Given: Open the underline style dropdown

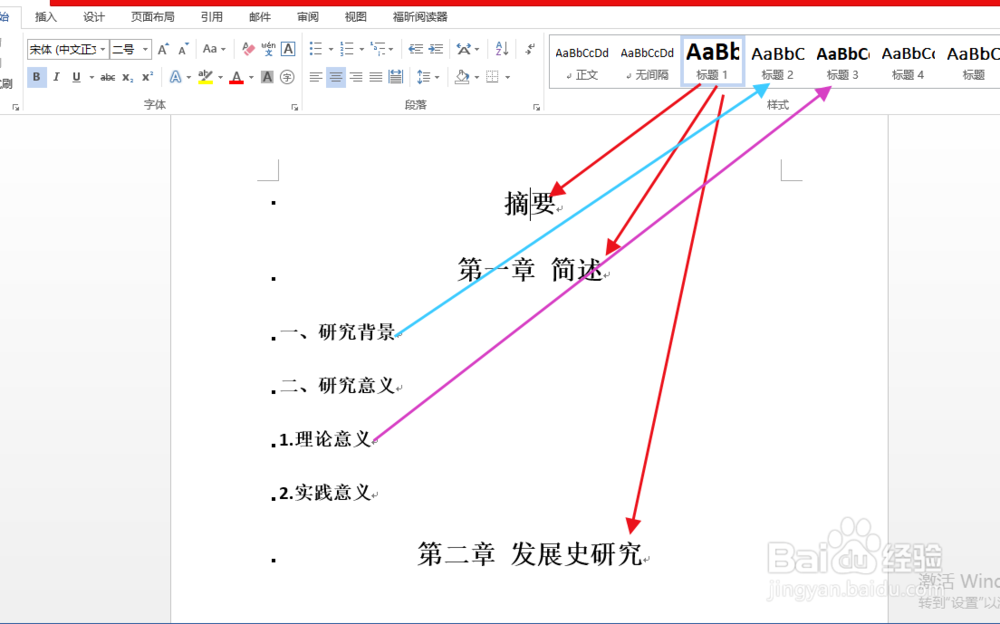Looking at the screenshot, I should pyautogui.click(x=92, y=77).
